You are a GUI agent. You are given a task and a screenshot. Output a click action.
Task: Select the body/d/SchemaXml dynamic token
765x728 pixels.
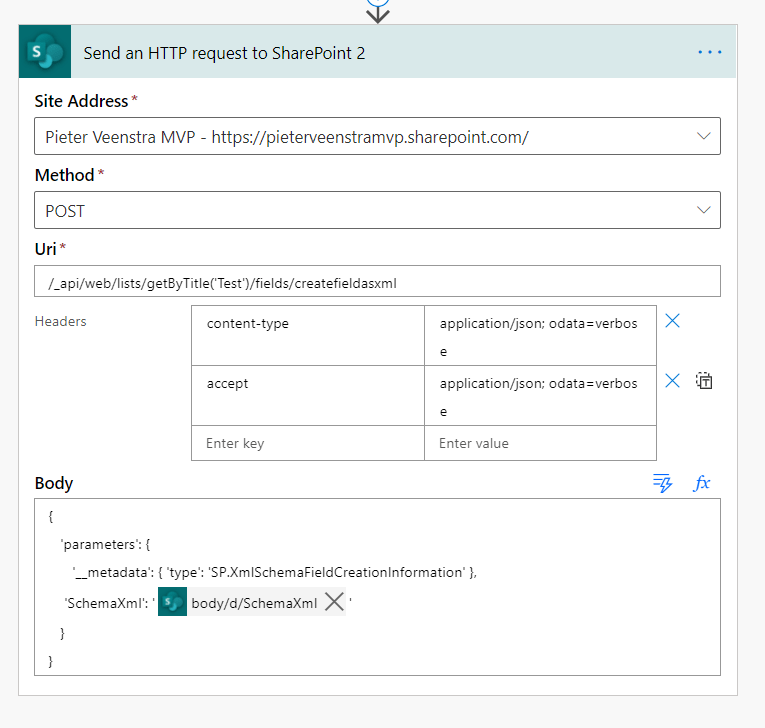pos(254,603)
